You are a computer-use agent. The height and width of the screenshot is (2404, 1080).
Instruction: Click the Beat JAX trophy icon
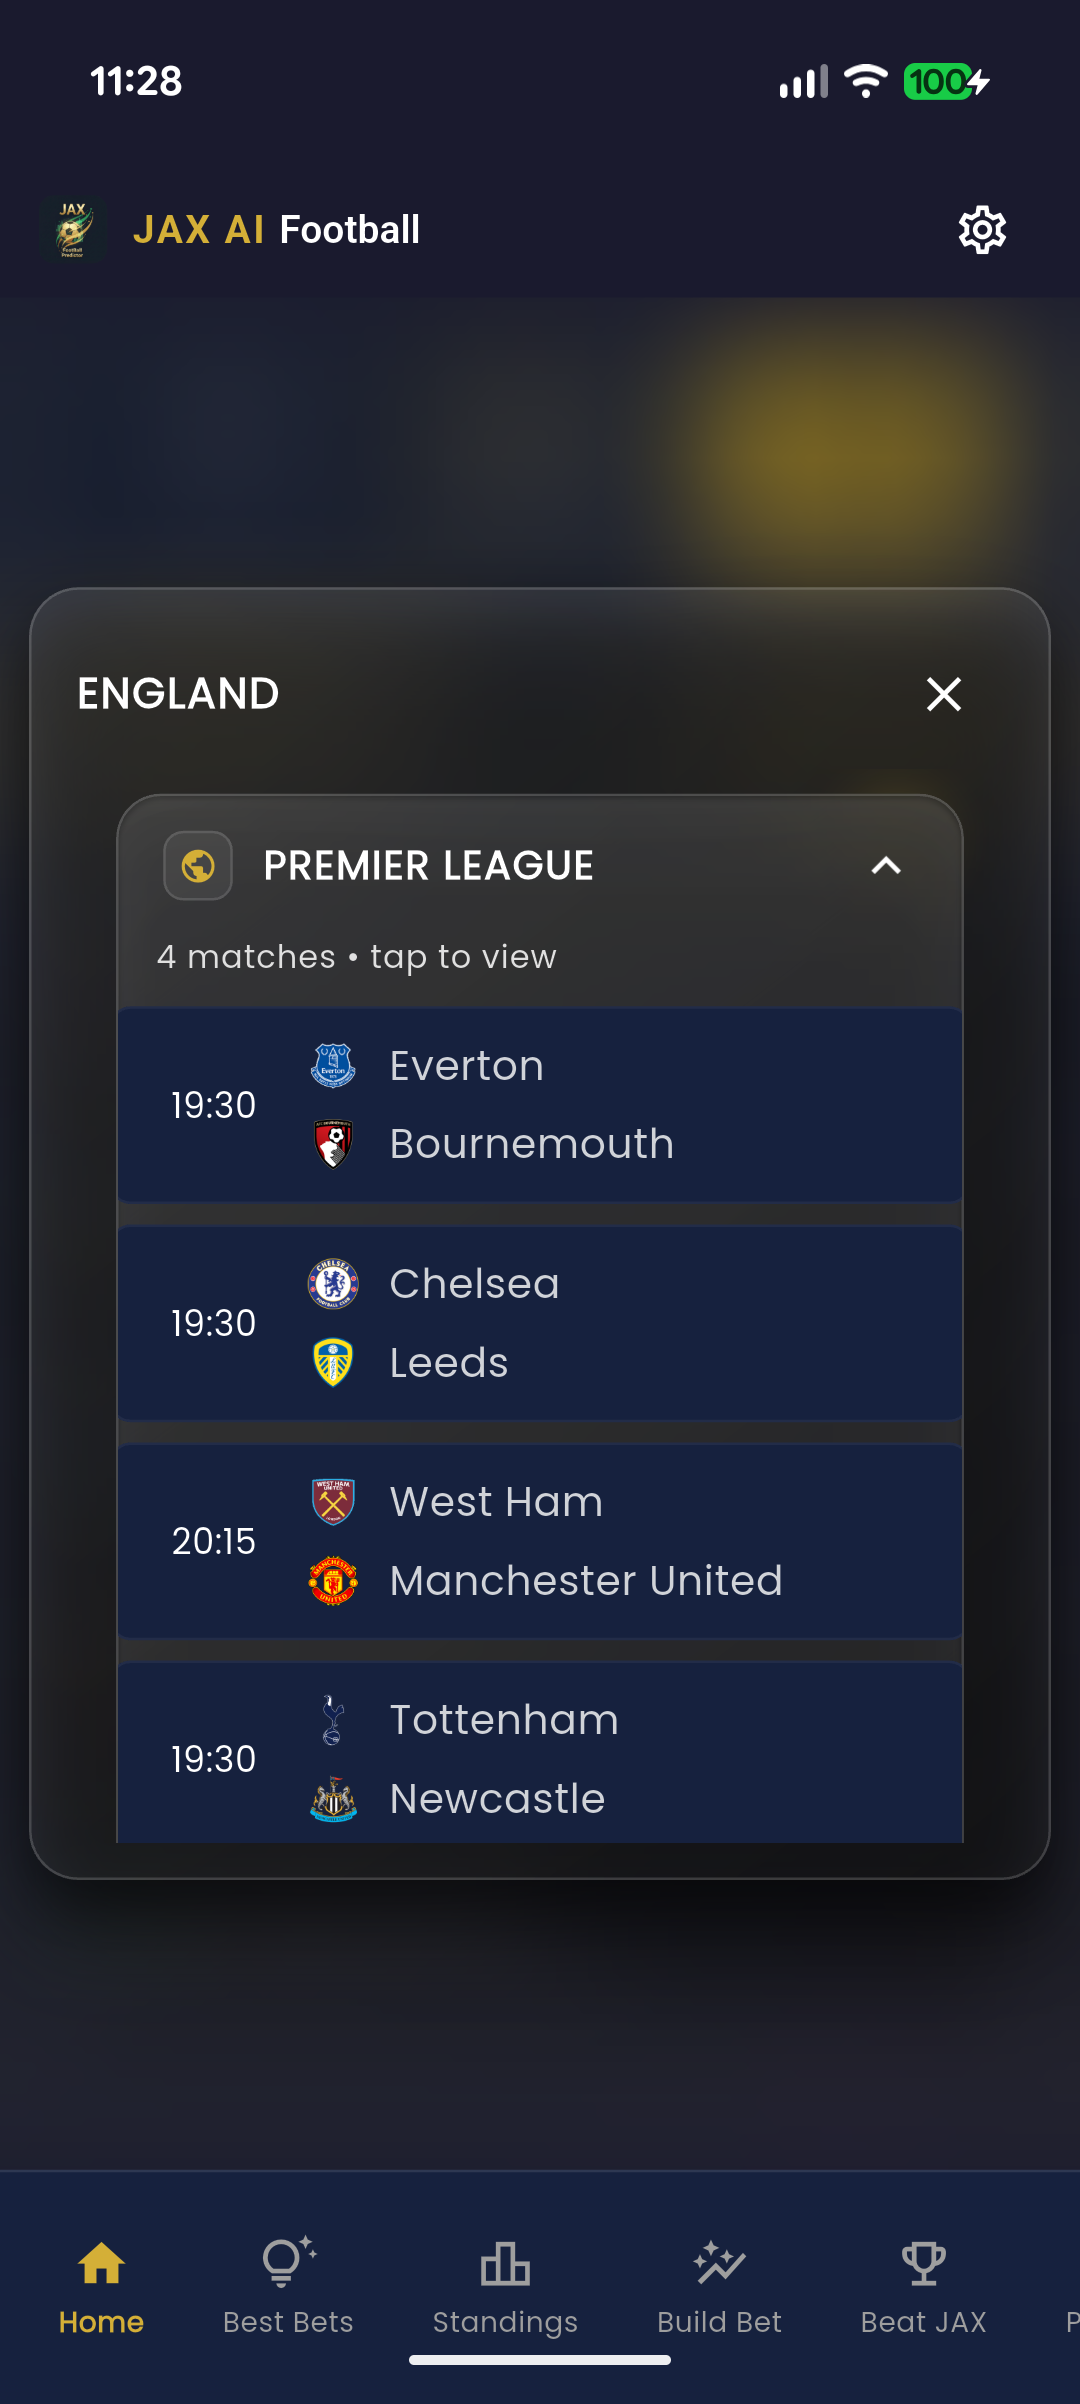tap(923, 2265)
